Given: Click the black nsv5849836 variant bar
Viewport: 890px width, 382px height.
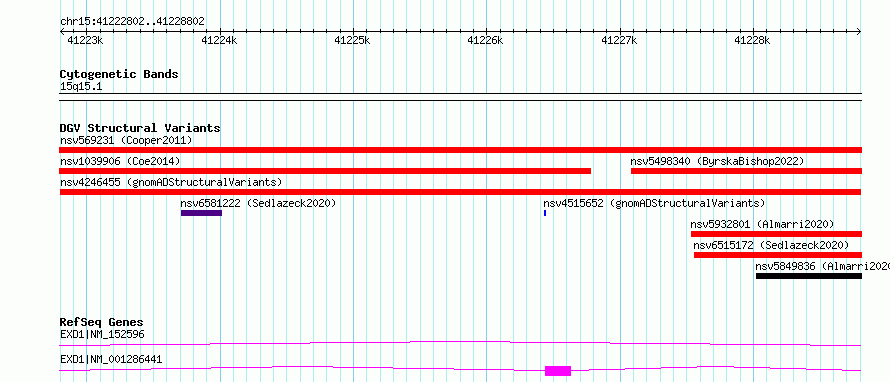Looking at the screenshot, I should pyautogui.click(x=809, y=276).
